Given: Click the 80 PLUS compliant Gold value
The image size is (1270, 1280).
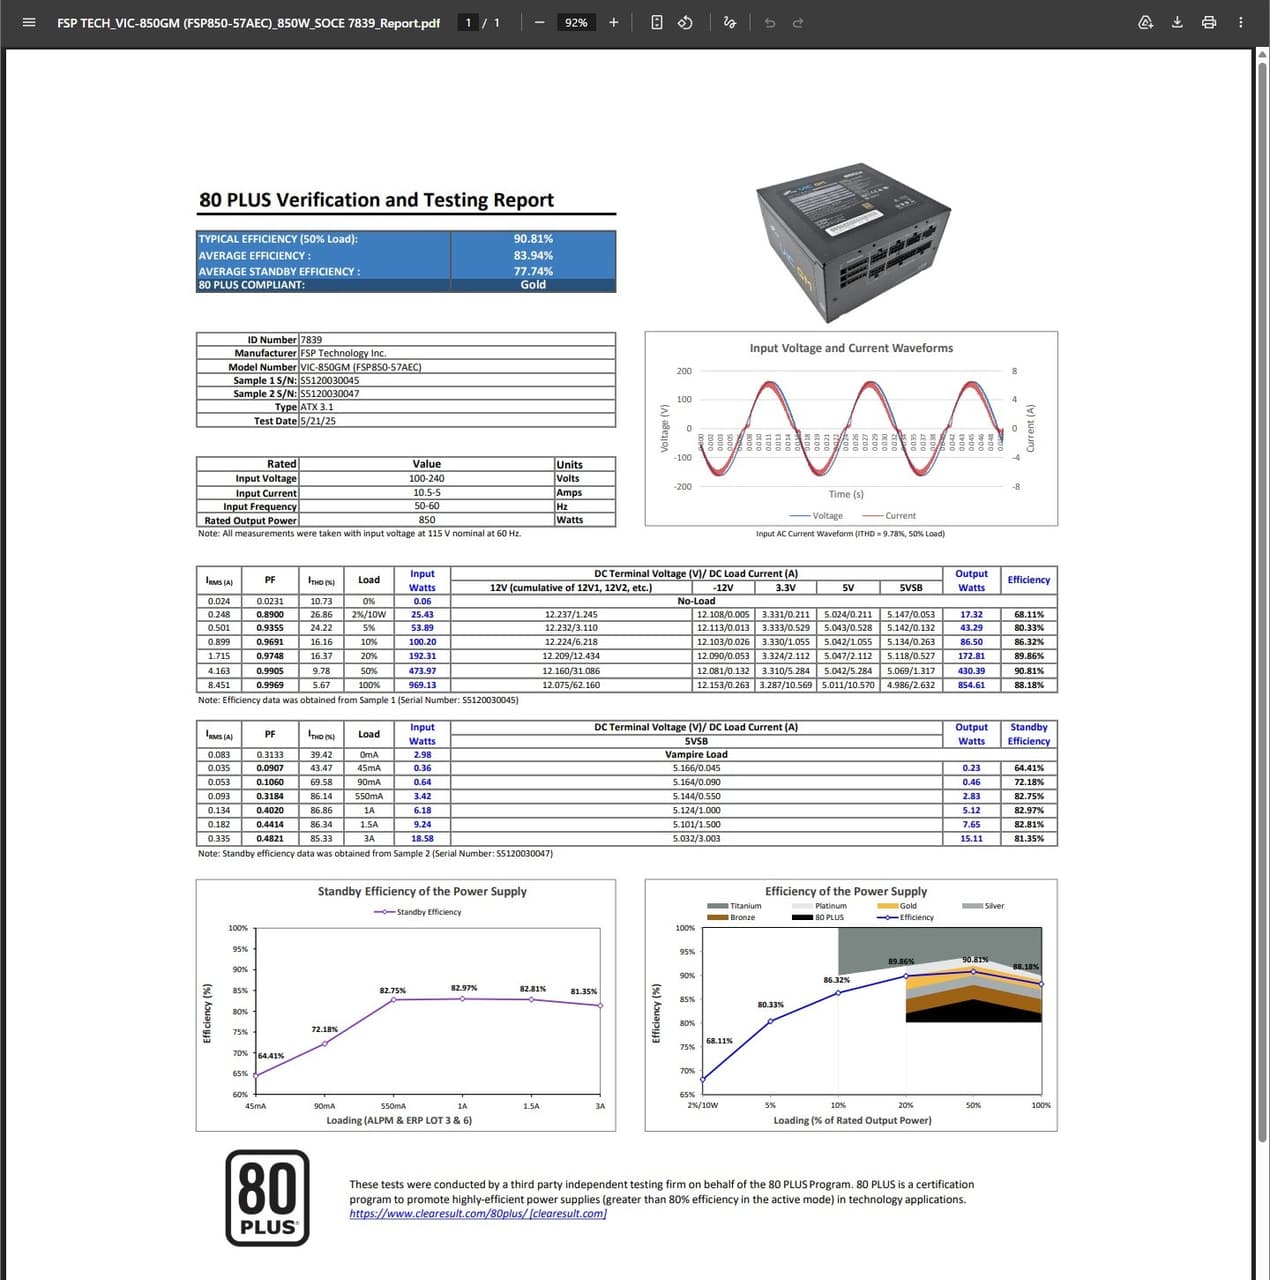Looking at the screenshot, I should coord(533,285).
